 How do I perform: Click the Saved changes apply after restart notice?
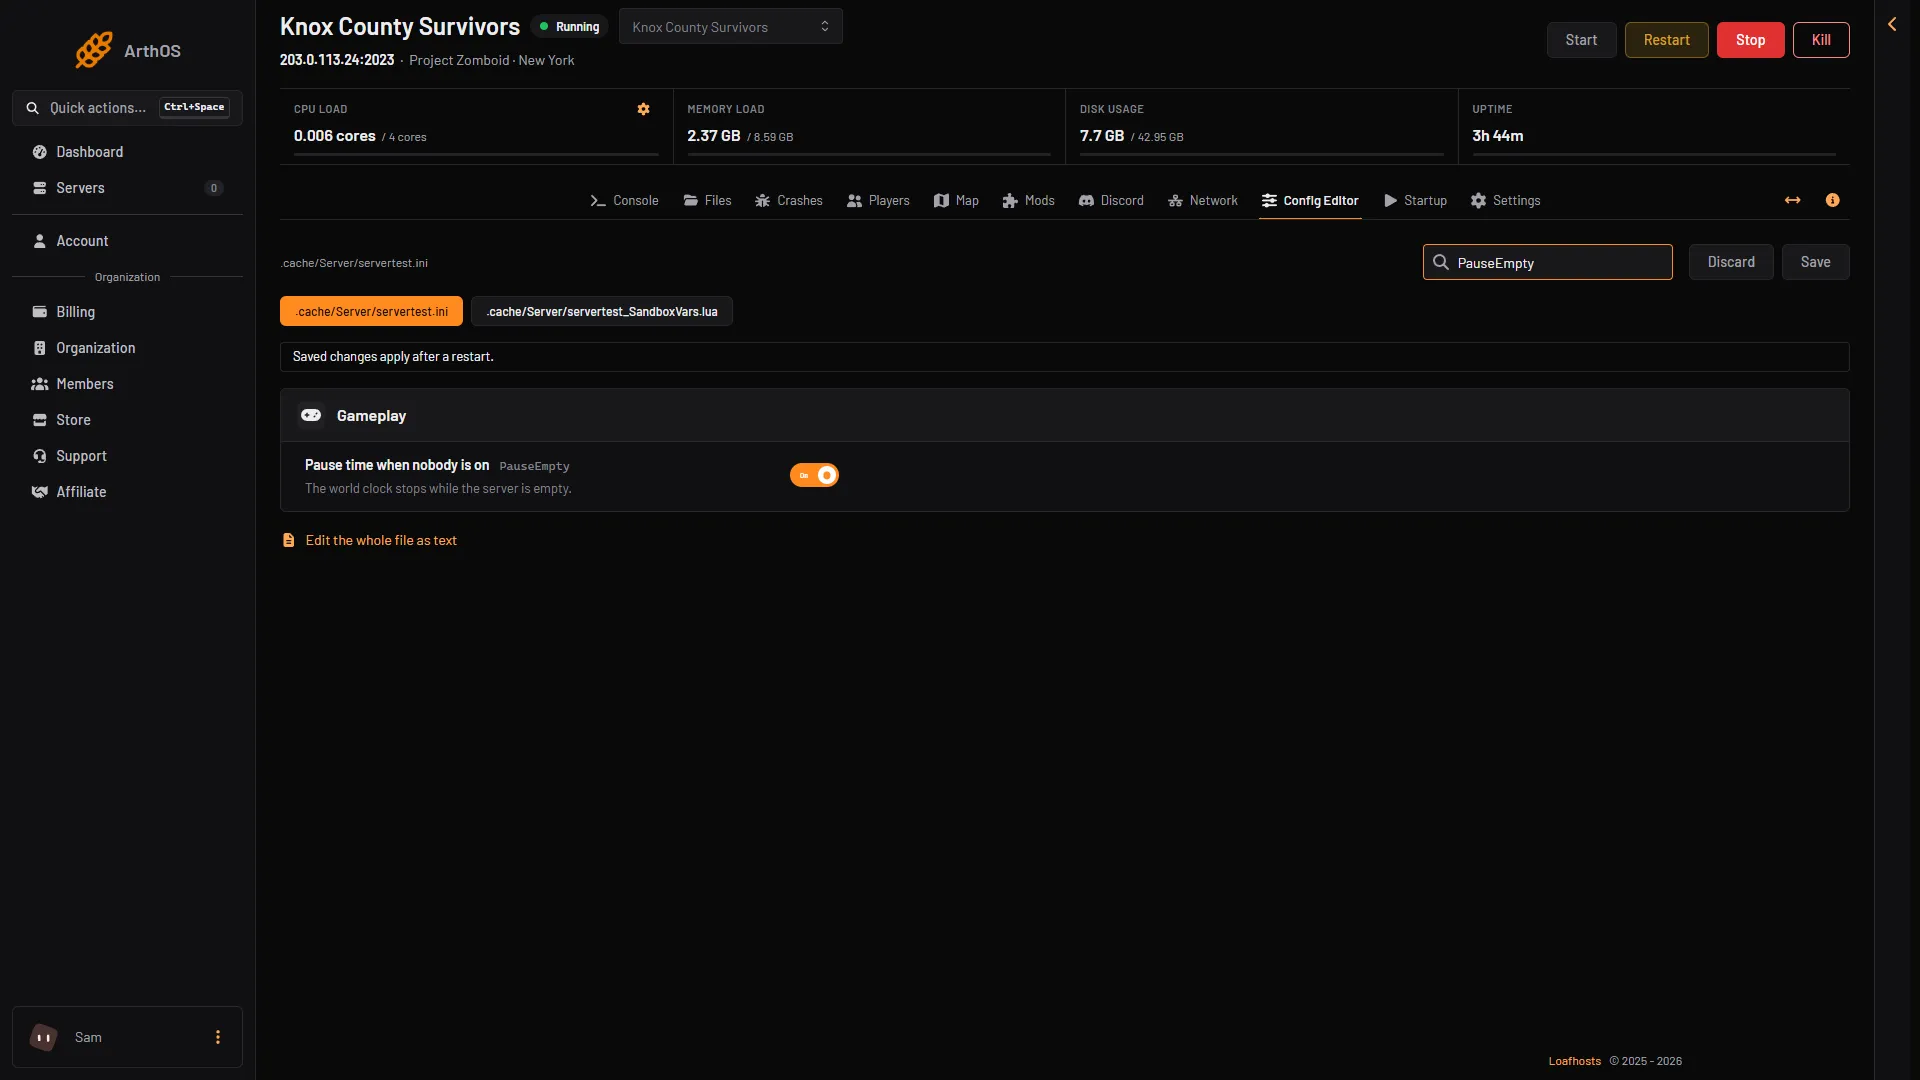tap(1064, 357)
